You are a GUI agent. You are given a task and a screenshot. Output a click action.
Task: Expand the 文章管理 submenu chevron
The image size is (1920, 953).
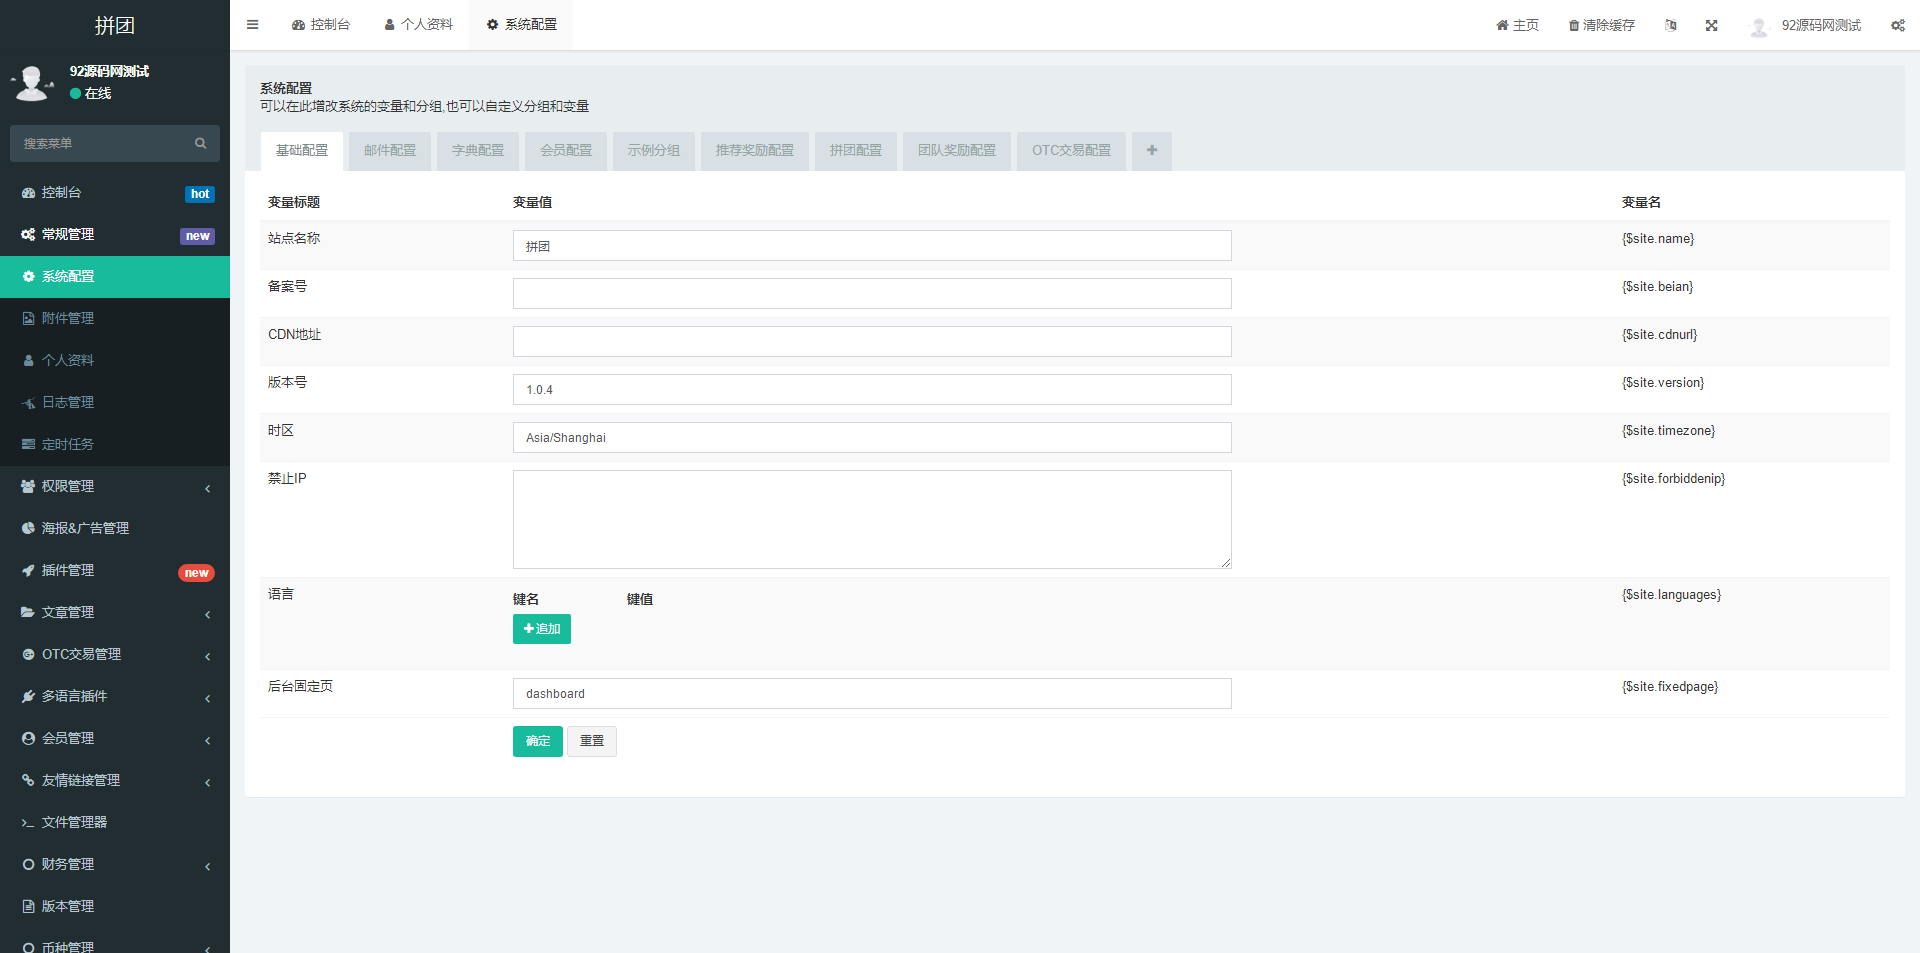coord(207,614)
